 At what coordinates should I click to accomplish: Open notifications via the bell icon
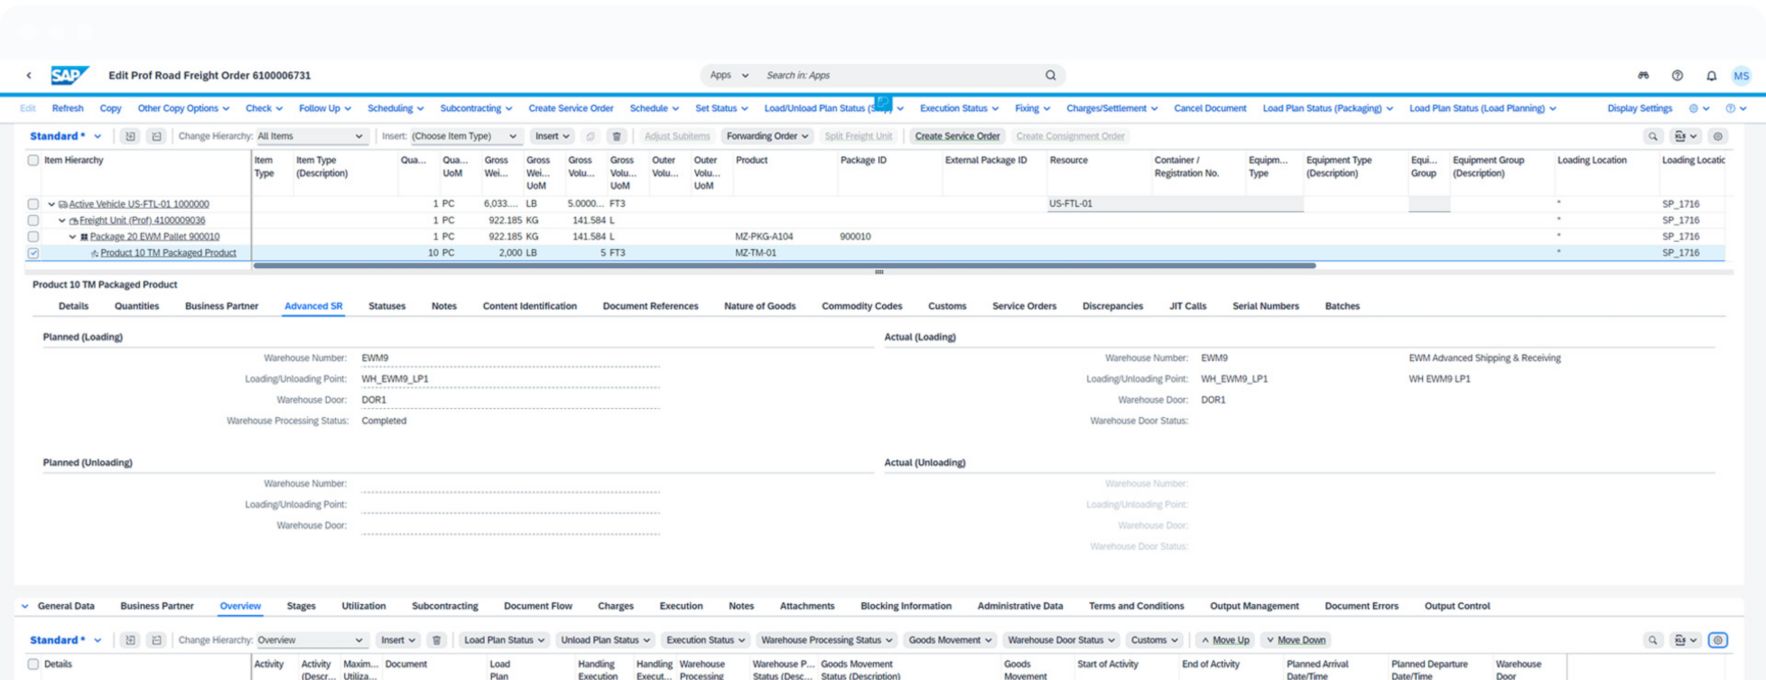(x=1711, y=76)
